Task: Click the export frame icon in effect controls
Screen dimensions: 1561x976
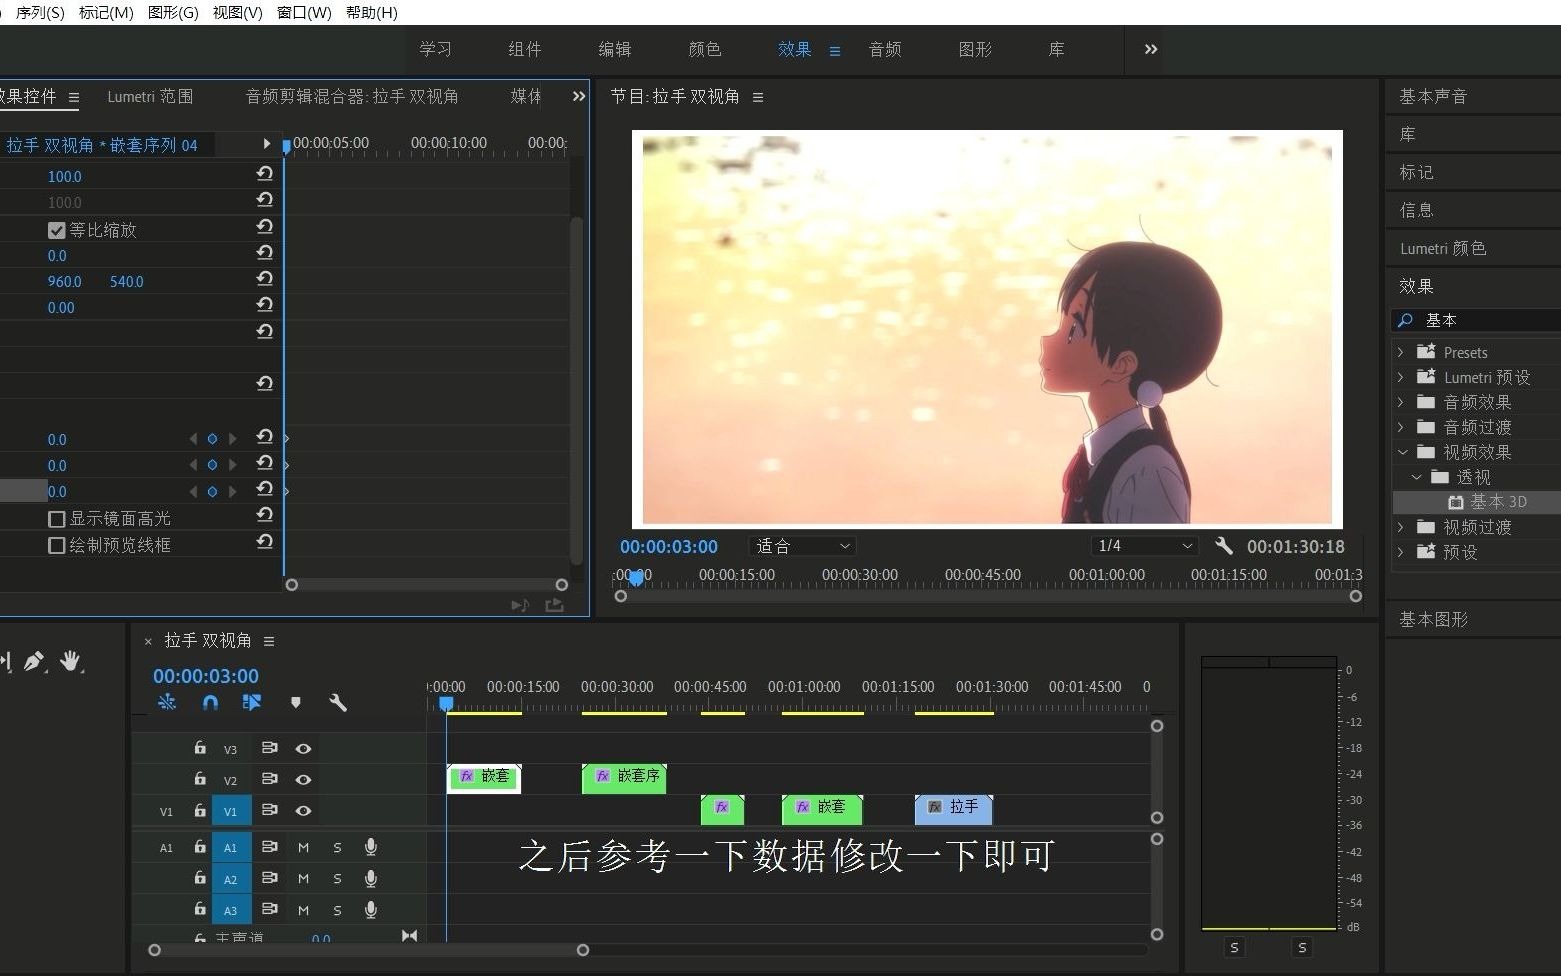Action: coord(554,605)
